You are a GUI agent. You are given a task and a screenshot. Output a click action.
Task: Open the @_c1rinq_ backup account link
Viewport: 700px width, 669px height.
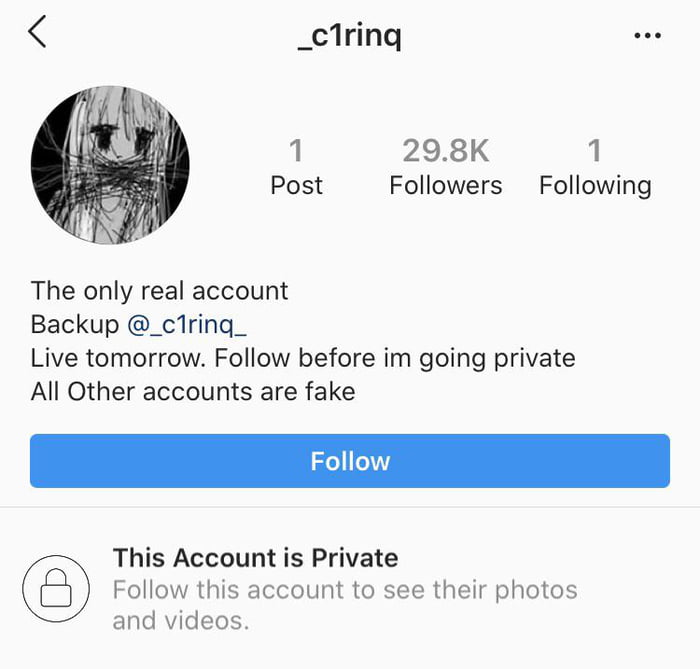click(x=187, y=325)
